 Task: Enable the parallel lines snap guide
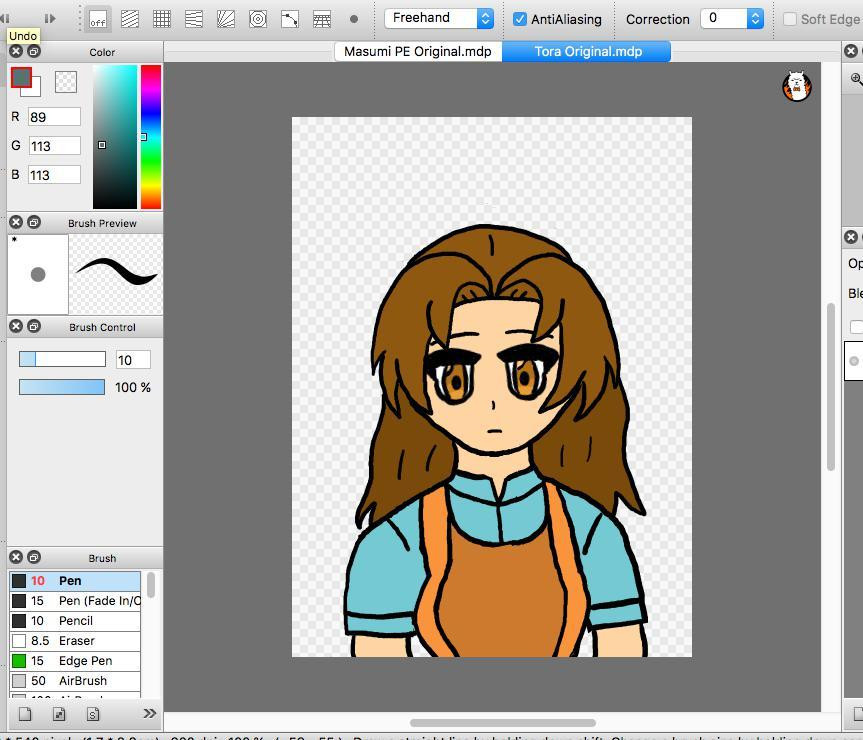point(130,20)
